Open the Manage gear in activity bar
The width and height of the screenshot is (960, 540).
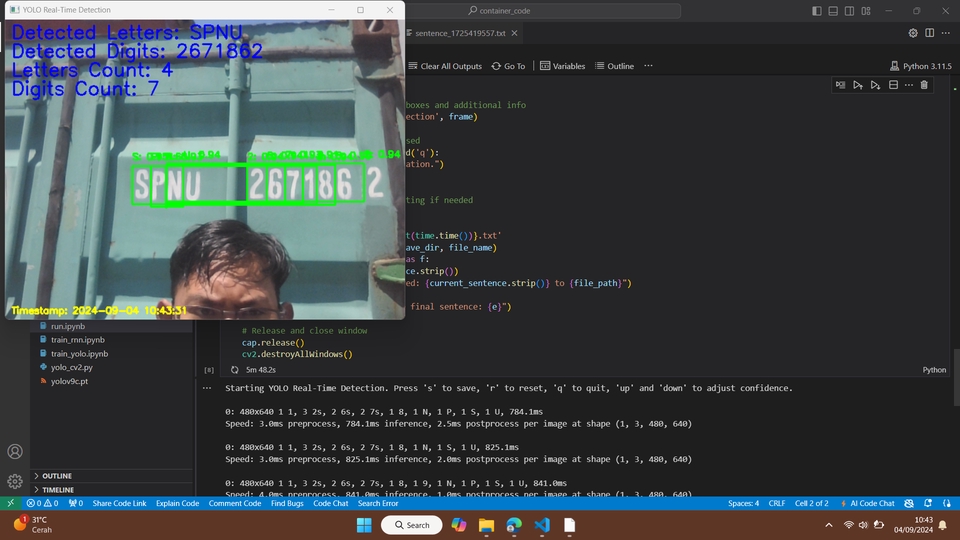15,481
